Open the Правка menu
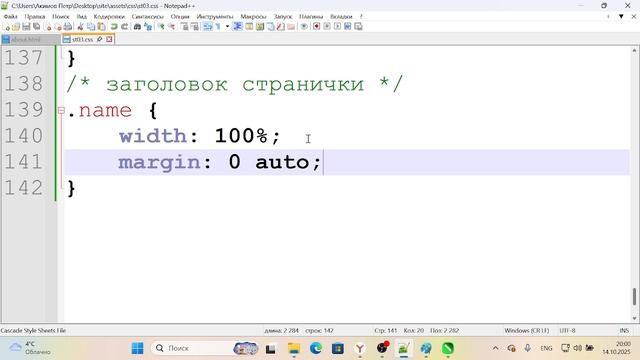The width and height of the screenshot is (640, 360). pos(35,16)
